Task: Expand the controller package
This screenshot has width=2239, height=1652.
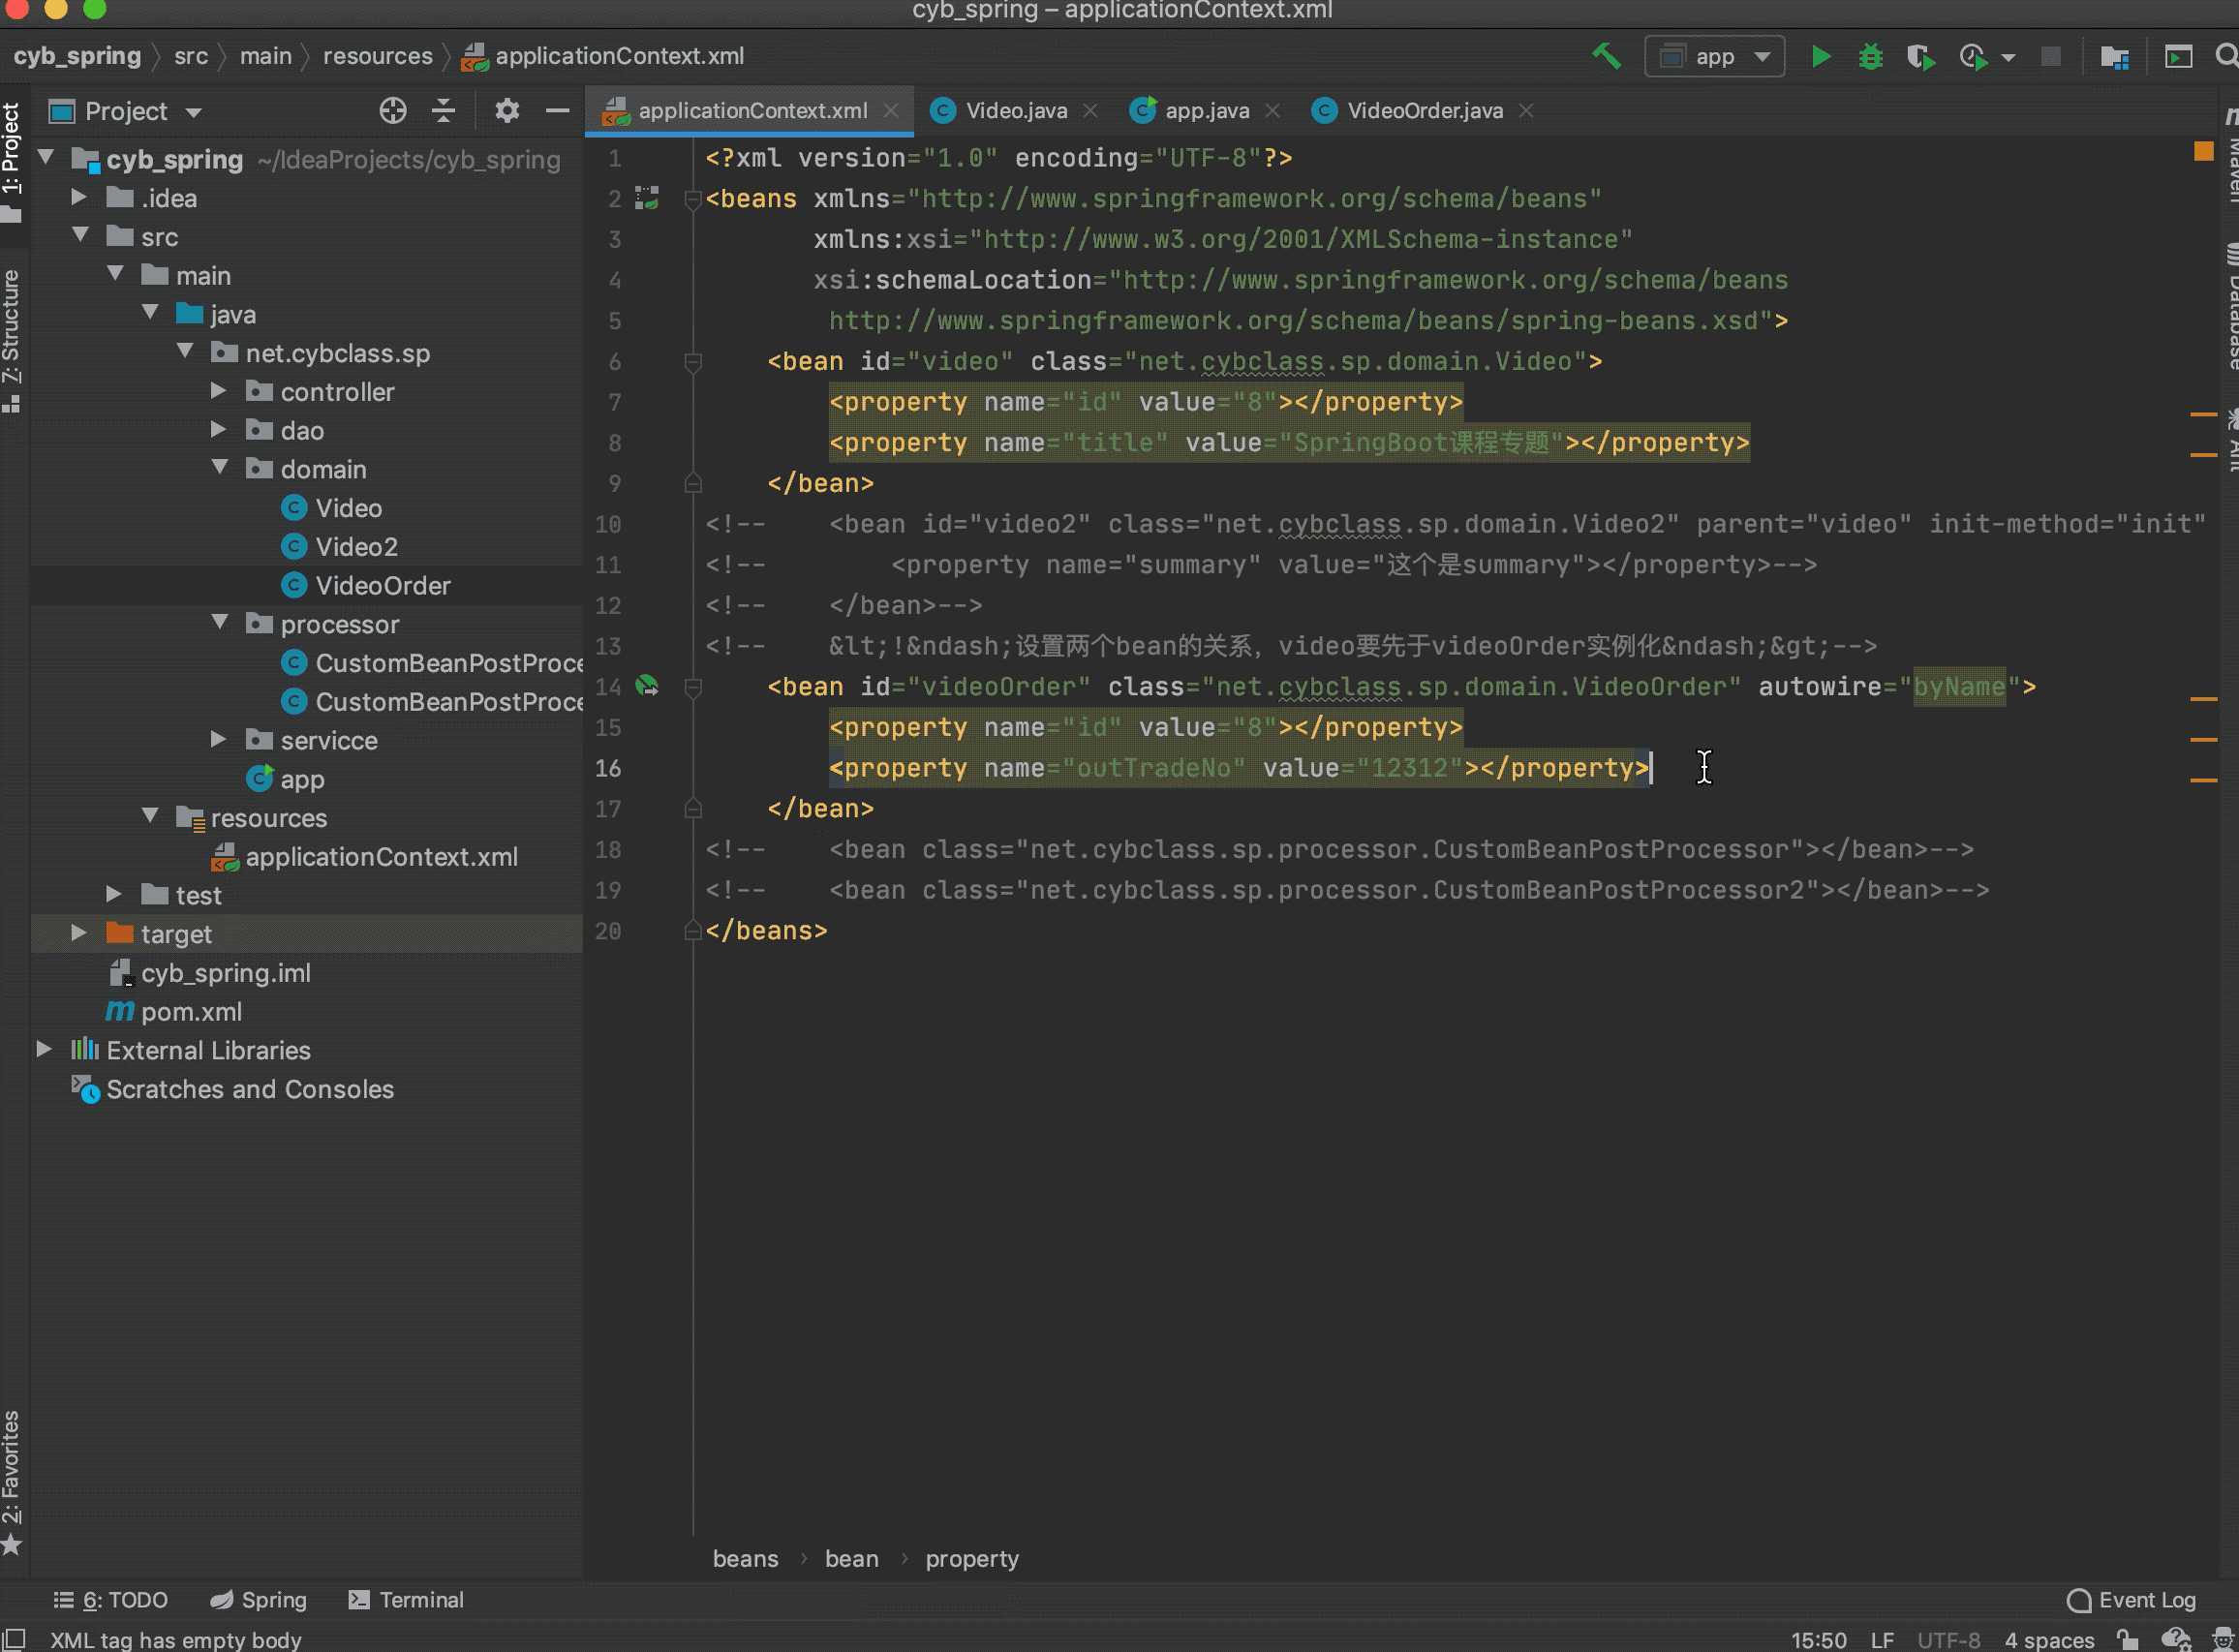Action: [219, 391]
